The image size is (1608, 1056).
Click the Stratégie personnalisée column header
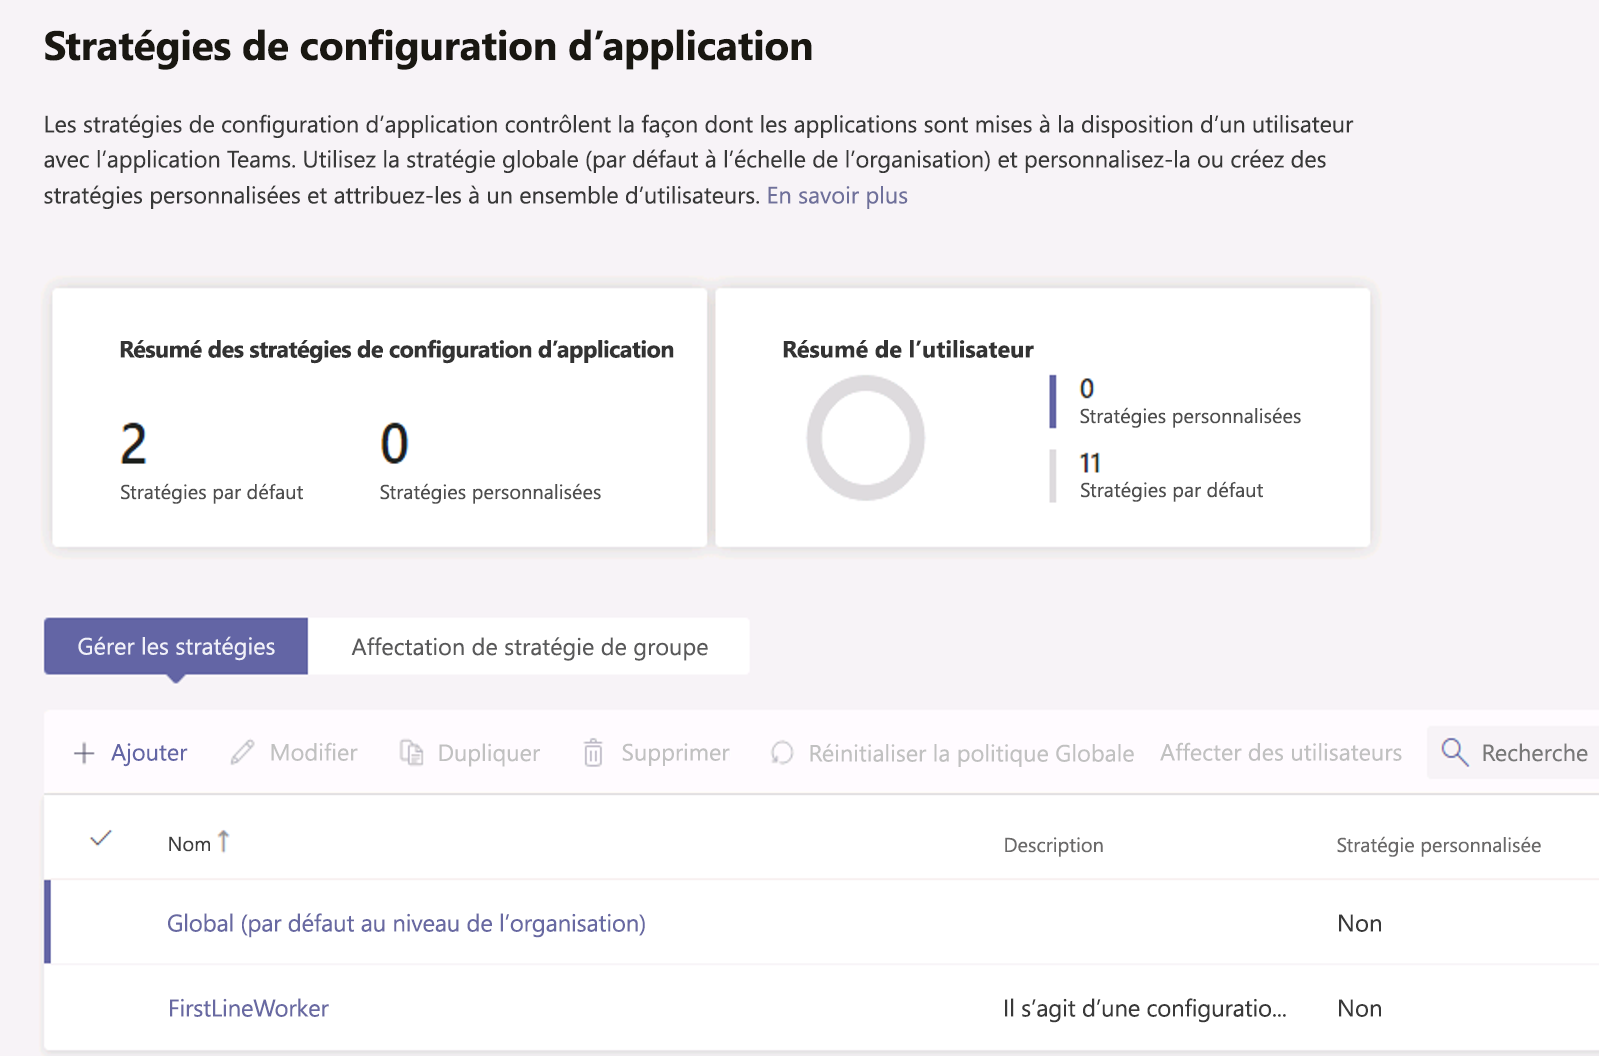(1438, 846)
